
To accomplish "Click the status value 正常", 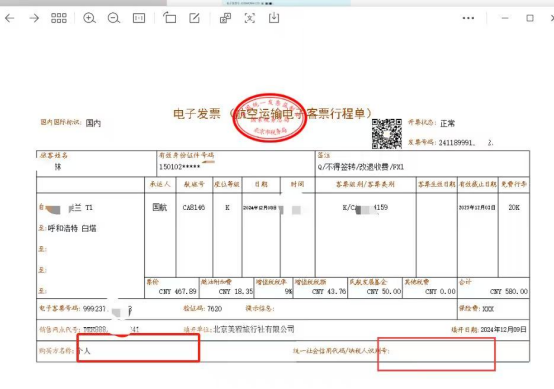I will [x=448, y=123].
